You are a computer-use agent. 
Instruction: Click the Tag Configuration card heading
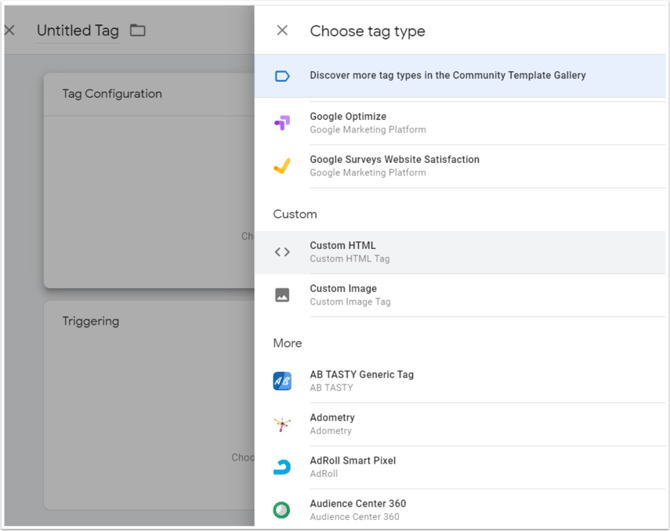[x=112, y=94]
